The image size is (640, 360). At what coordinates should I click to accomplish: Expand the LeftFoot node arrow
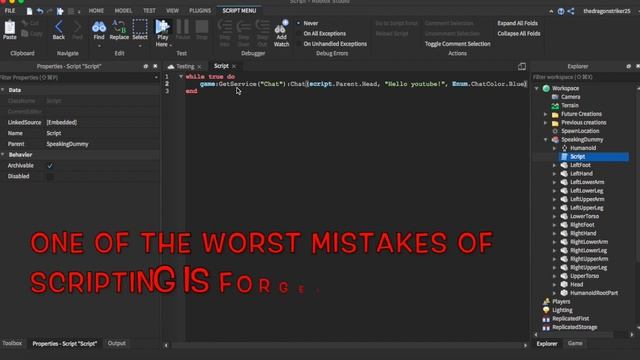pyautogui.click(x=555, y=165)
